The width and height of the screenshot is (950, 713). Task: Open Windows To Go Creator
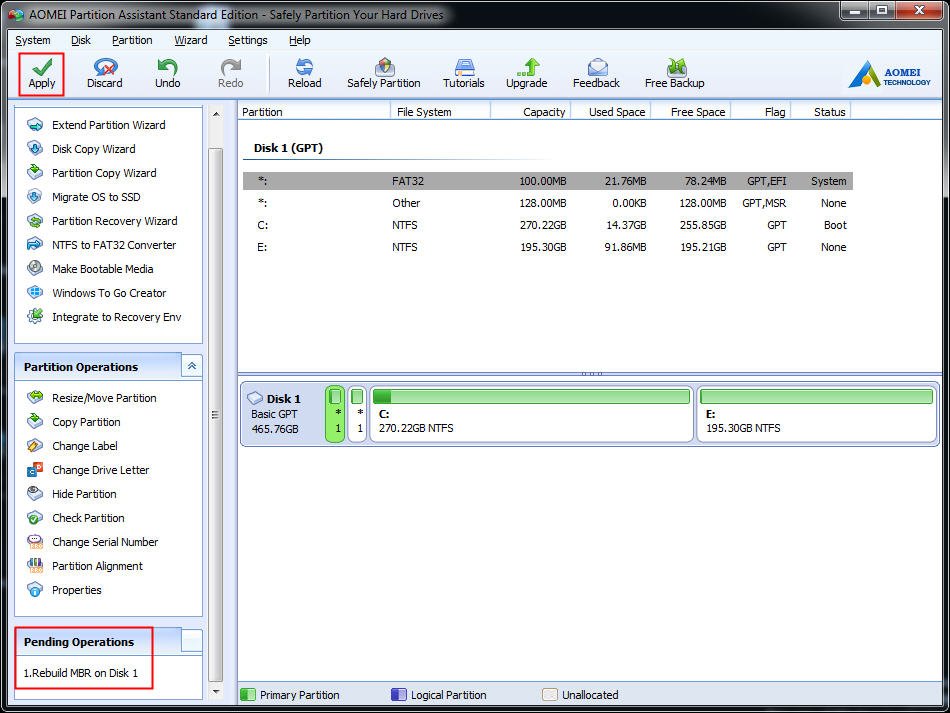[x=96, y=293]
